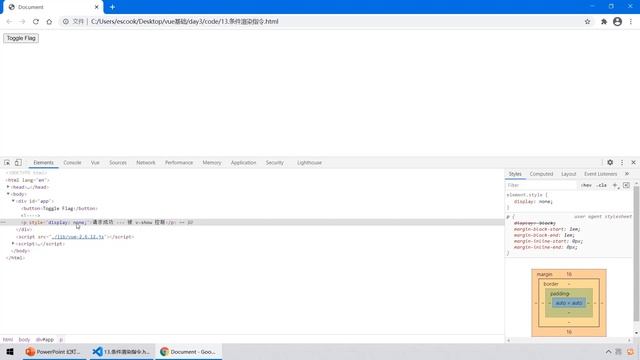The height and width of the screenshot is (360, 640).
Task: Select body in the breadcrumb bar
Action: (x=24, y=340)
